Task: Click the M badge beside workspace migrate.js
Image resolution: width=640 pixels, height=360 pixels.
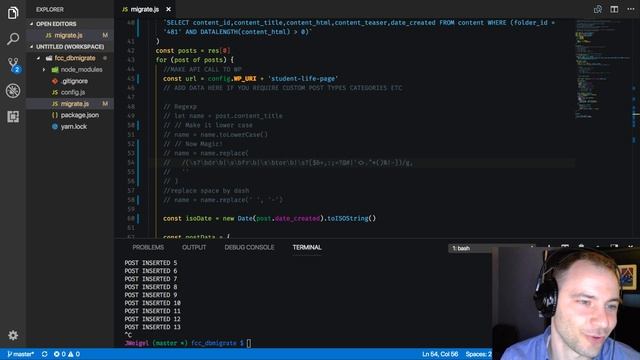Action: point(105,104)
